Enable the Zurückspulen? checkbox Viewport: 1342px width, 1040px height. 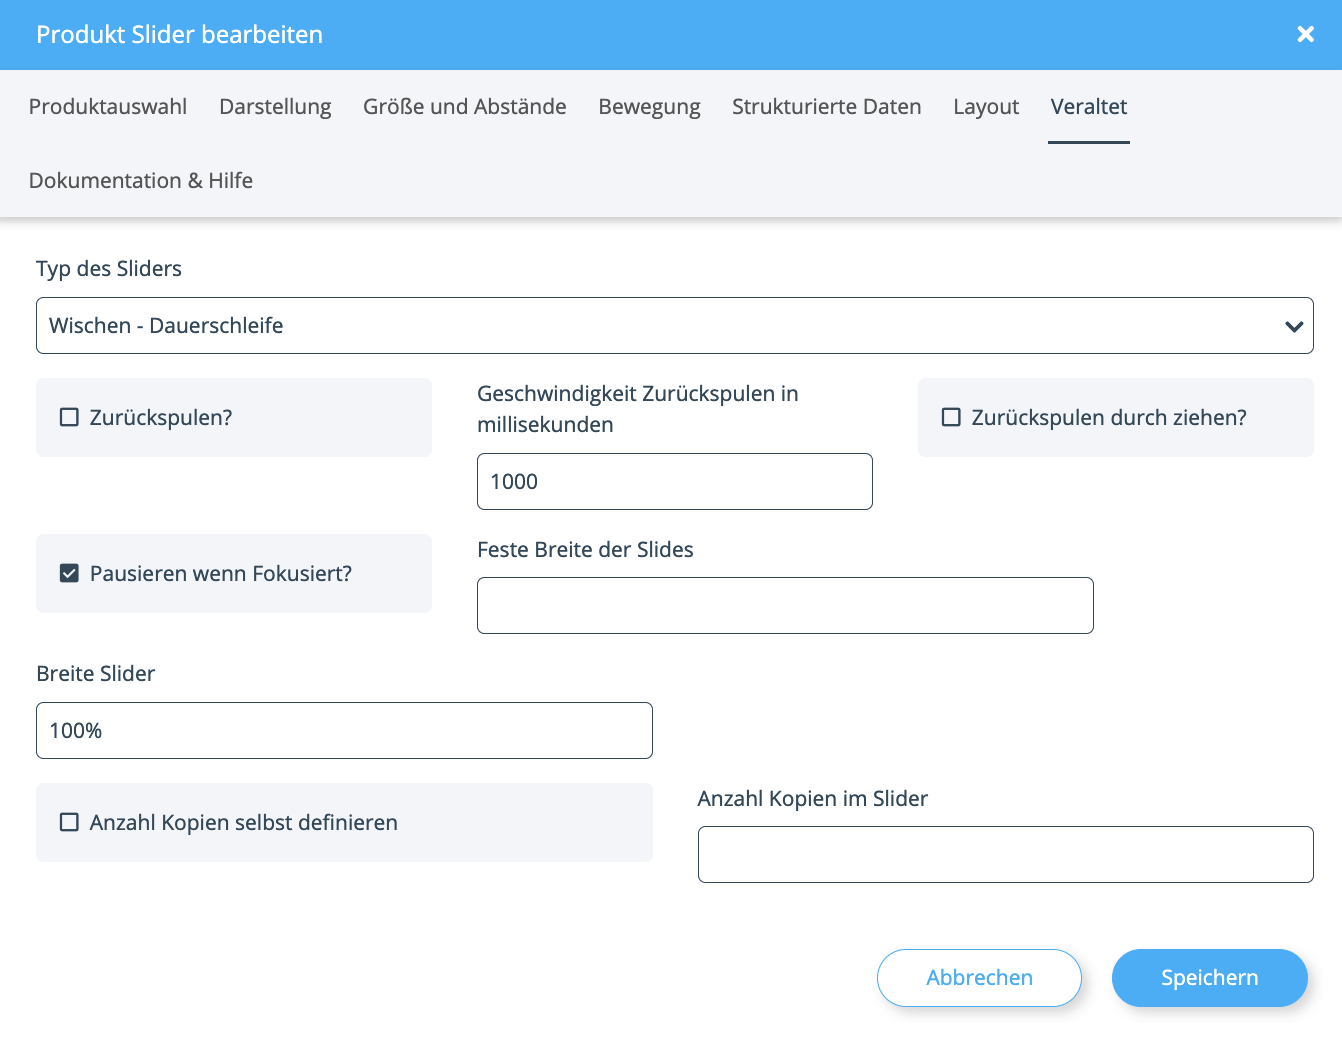point(69,418)
